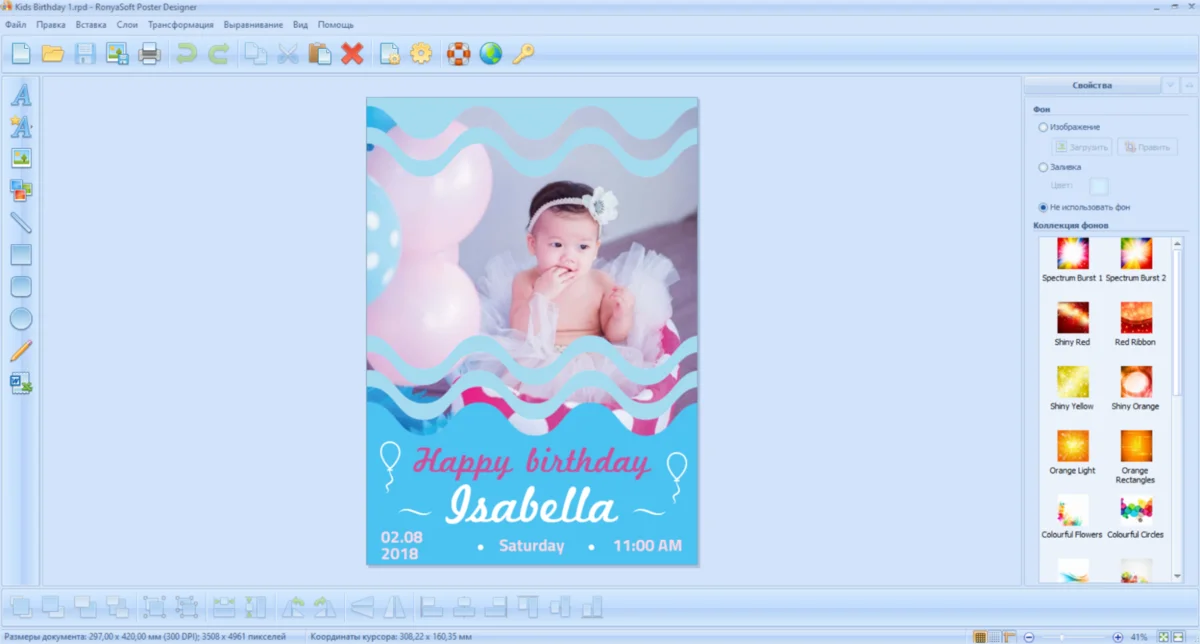Click the Insert Image tool icon
Screen dimensions: 1200x644
tap(21, 158)
